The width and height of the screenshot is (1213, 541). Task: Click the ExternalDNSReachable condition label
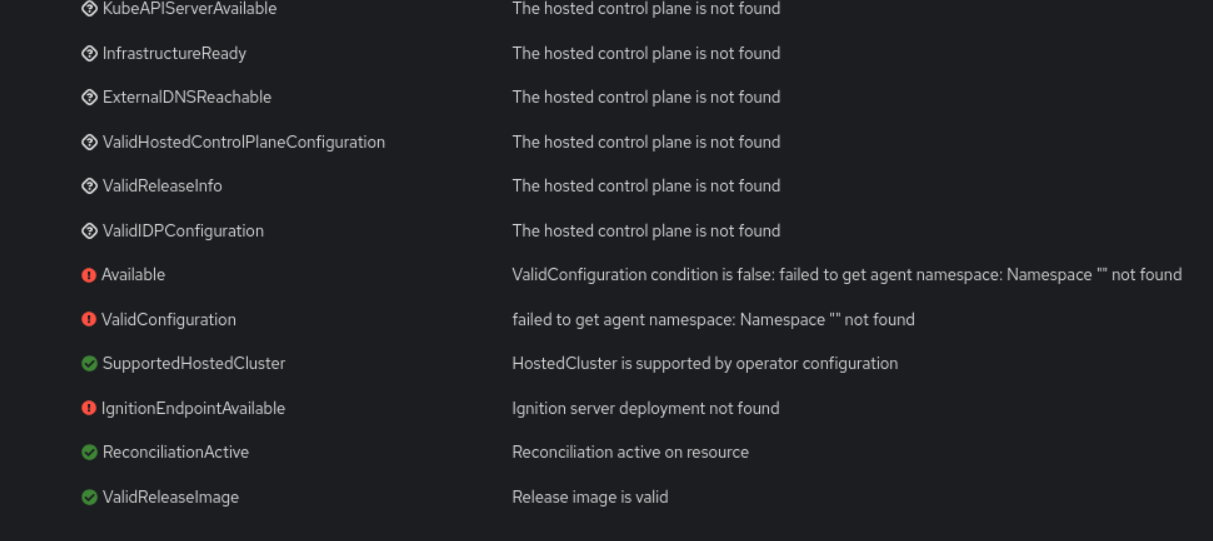point(186,97)
